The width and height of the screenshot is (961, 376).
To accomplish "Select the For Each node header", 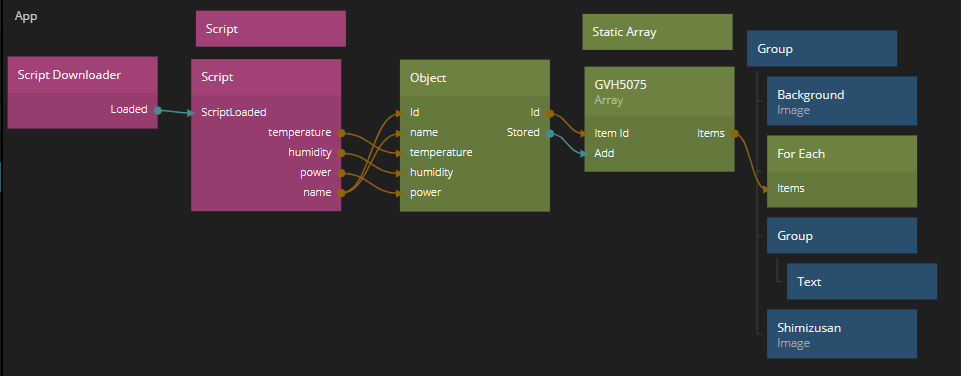I will (842, 153).
